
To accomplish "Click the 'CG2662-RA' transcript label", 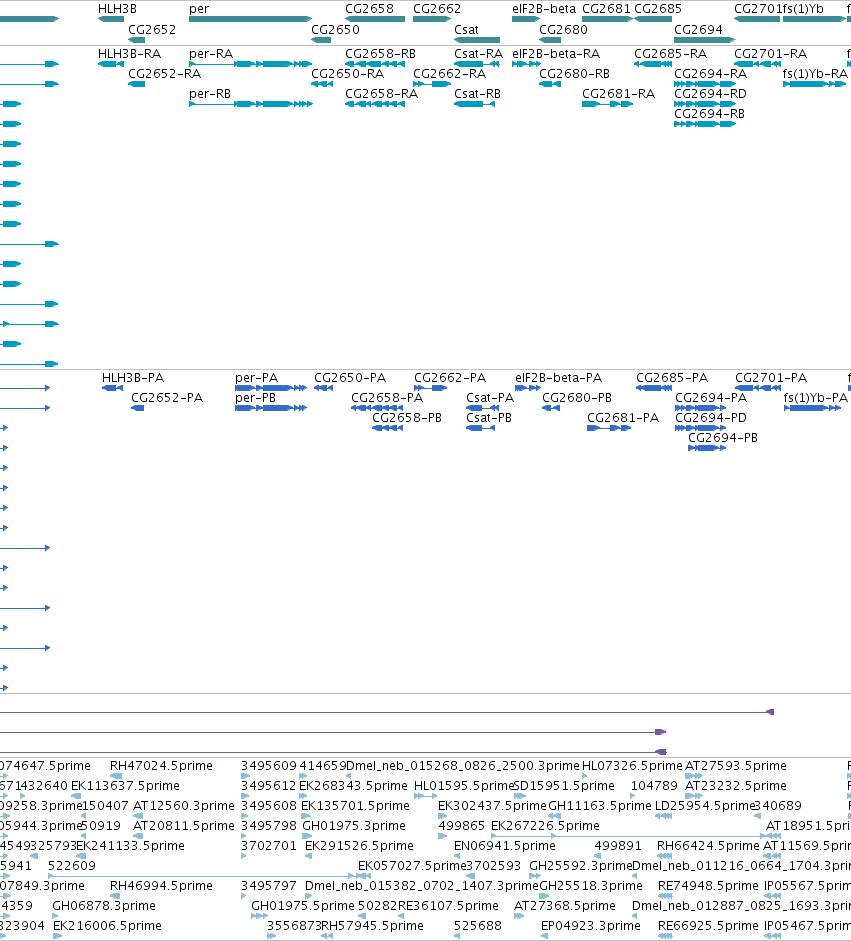I will point(449,73).
